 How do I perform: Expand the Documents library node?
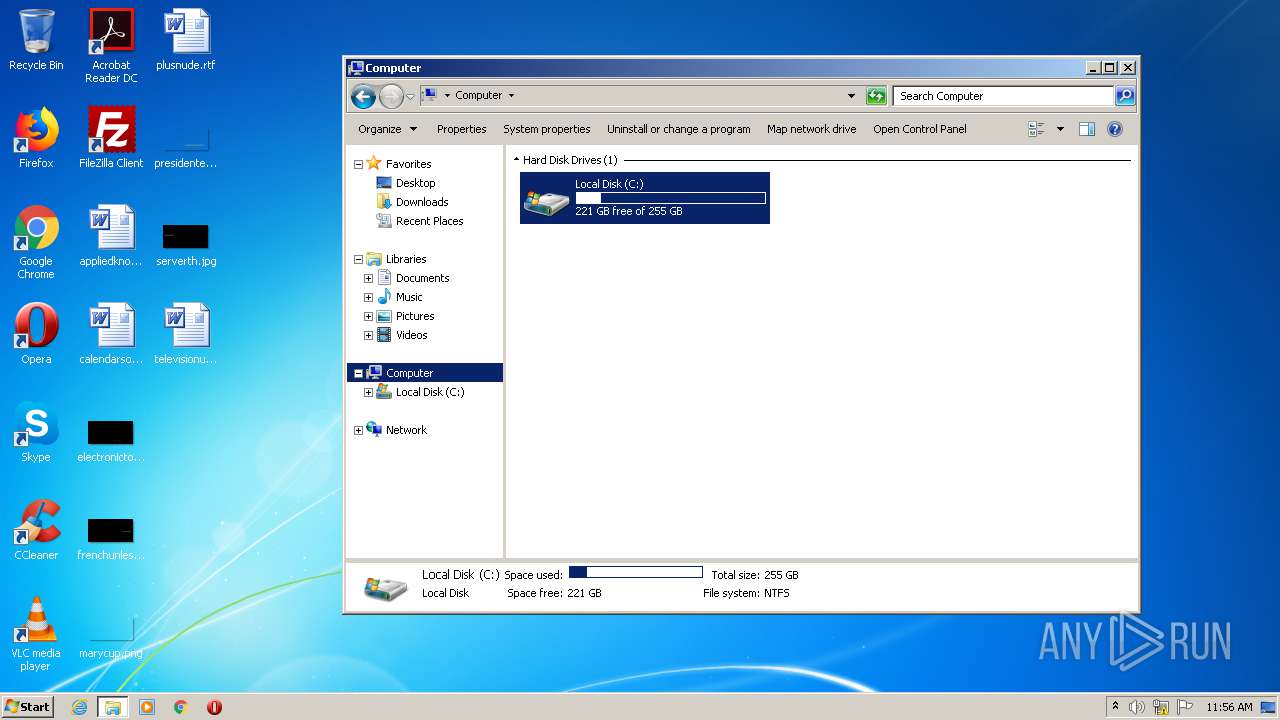pos(369,278)
